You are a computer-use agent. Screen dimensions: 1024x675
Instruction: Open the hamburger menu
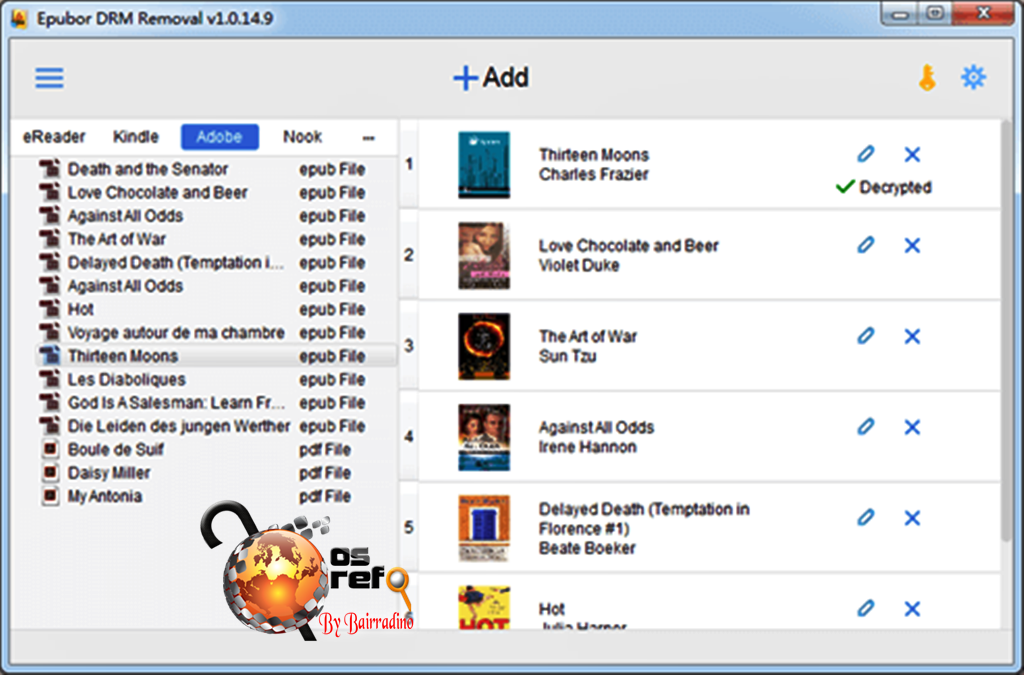[50, 78]
